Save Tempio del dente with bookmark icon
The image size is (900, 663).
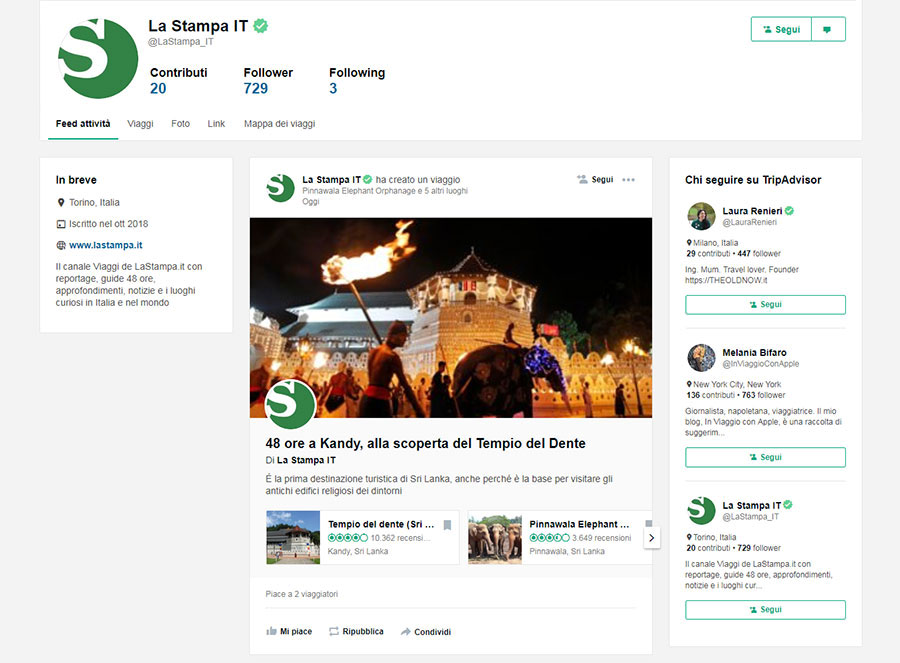(x=448, y=525)
